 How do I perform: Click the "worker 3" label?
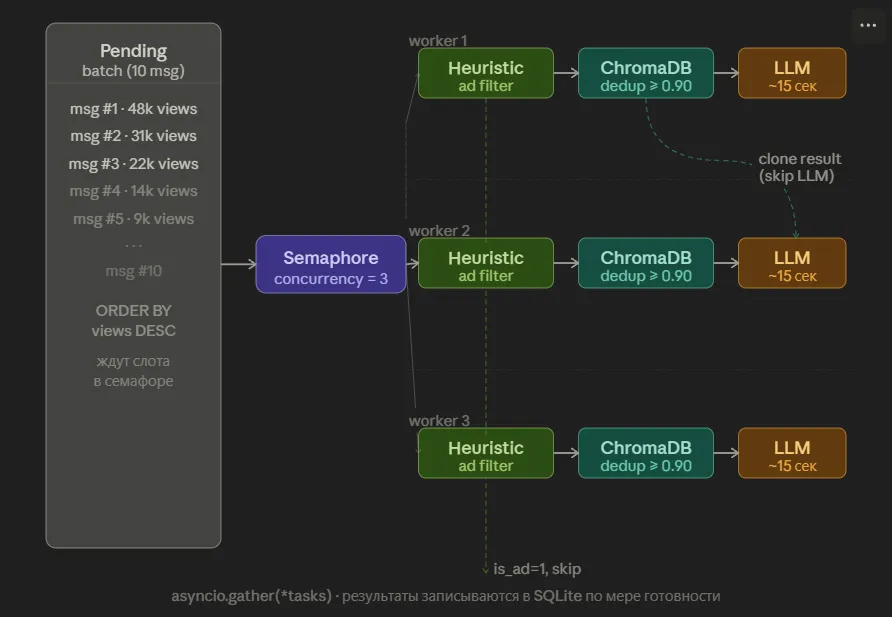439,421
